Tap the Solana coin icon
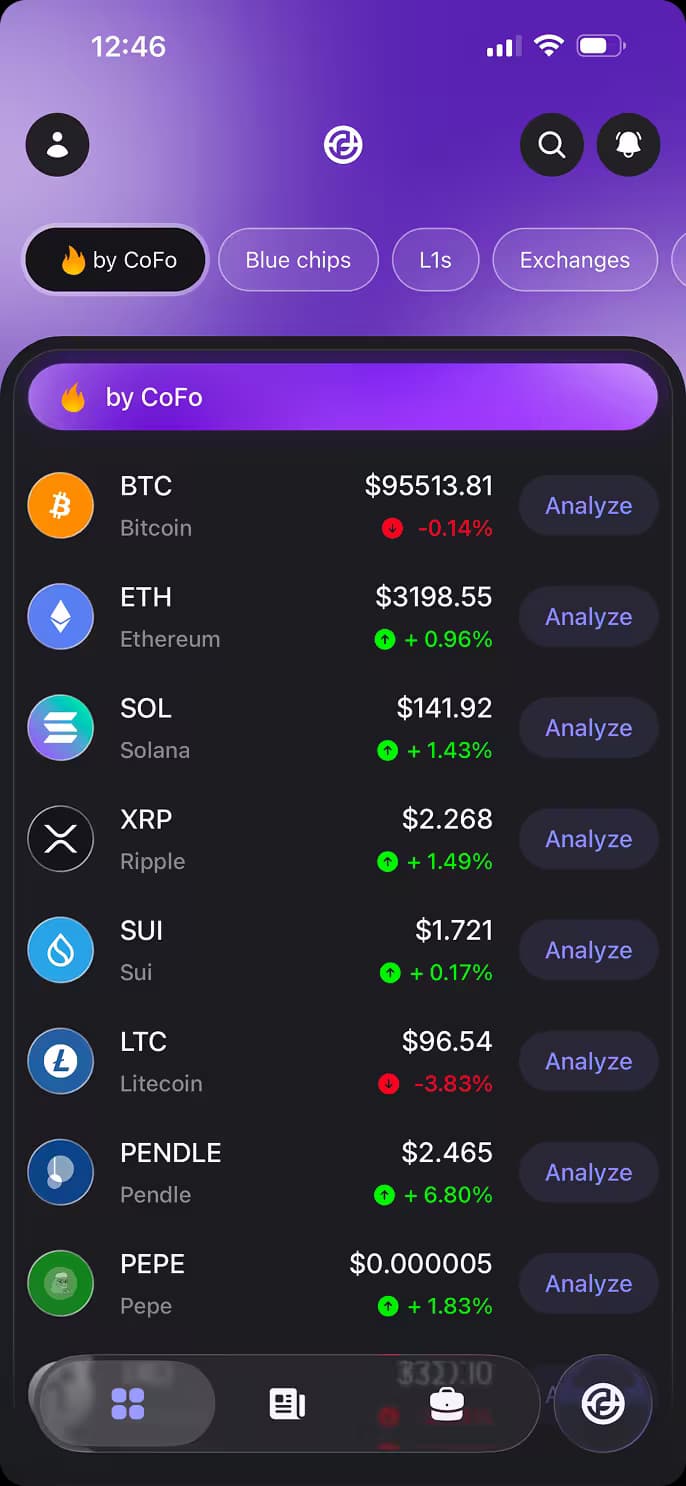This screenshot has width=686, height=1486. [61, 728]
